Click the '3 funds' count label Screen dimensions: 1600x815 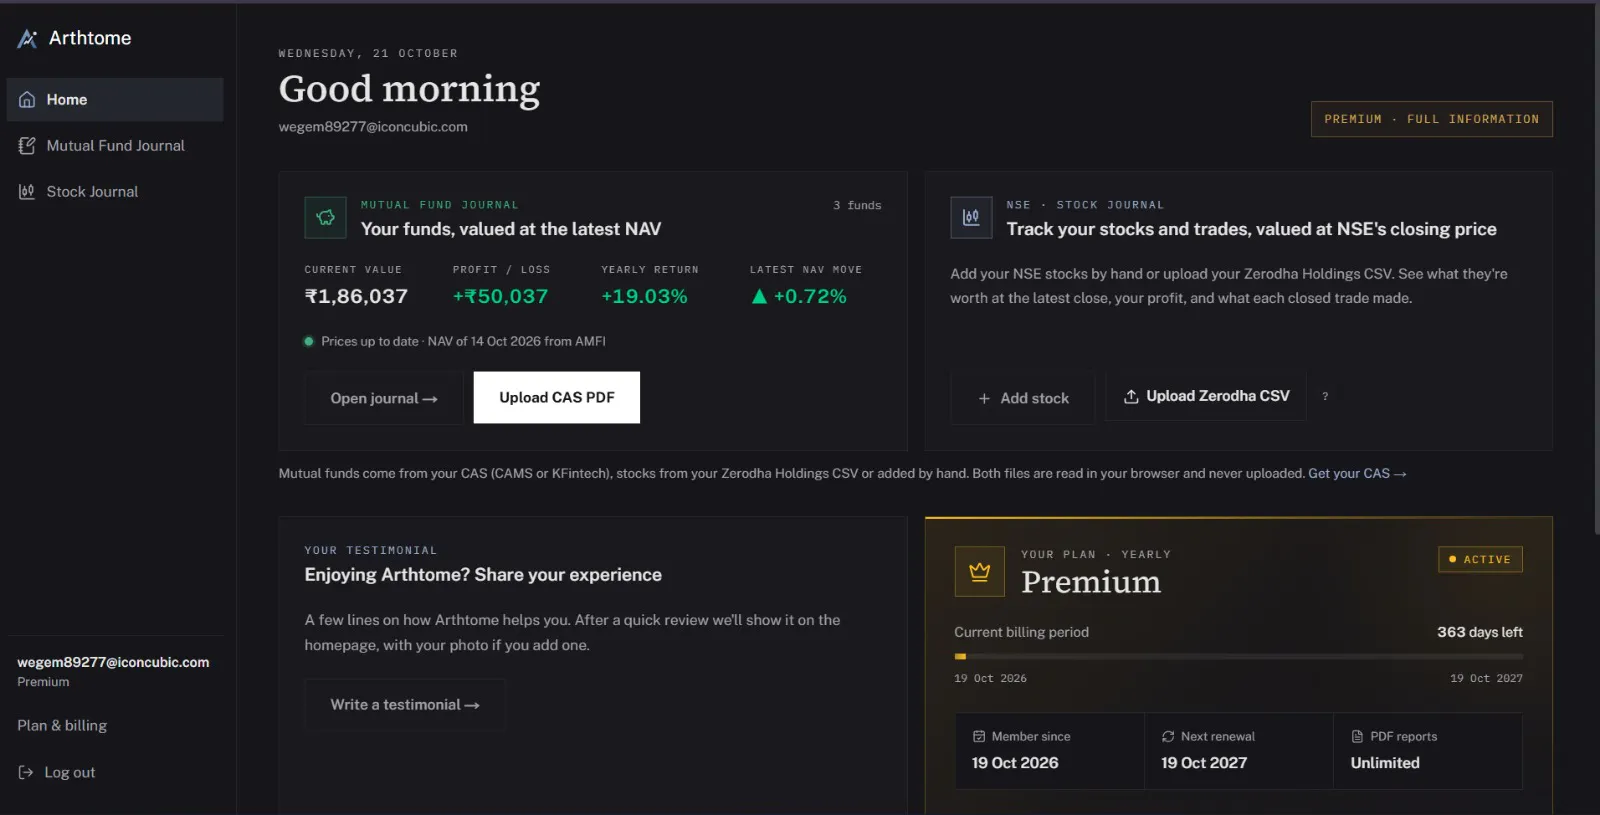pyautogui.click(x=857, y=205)
